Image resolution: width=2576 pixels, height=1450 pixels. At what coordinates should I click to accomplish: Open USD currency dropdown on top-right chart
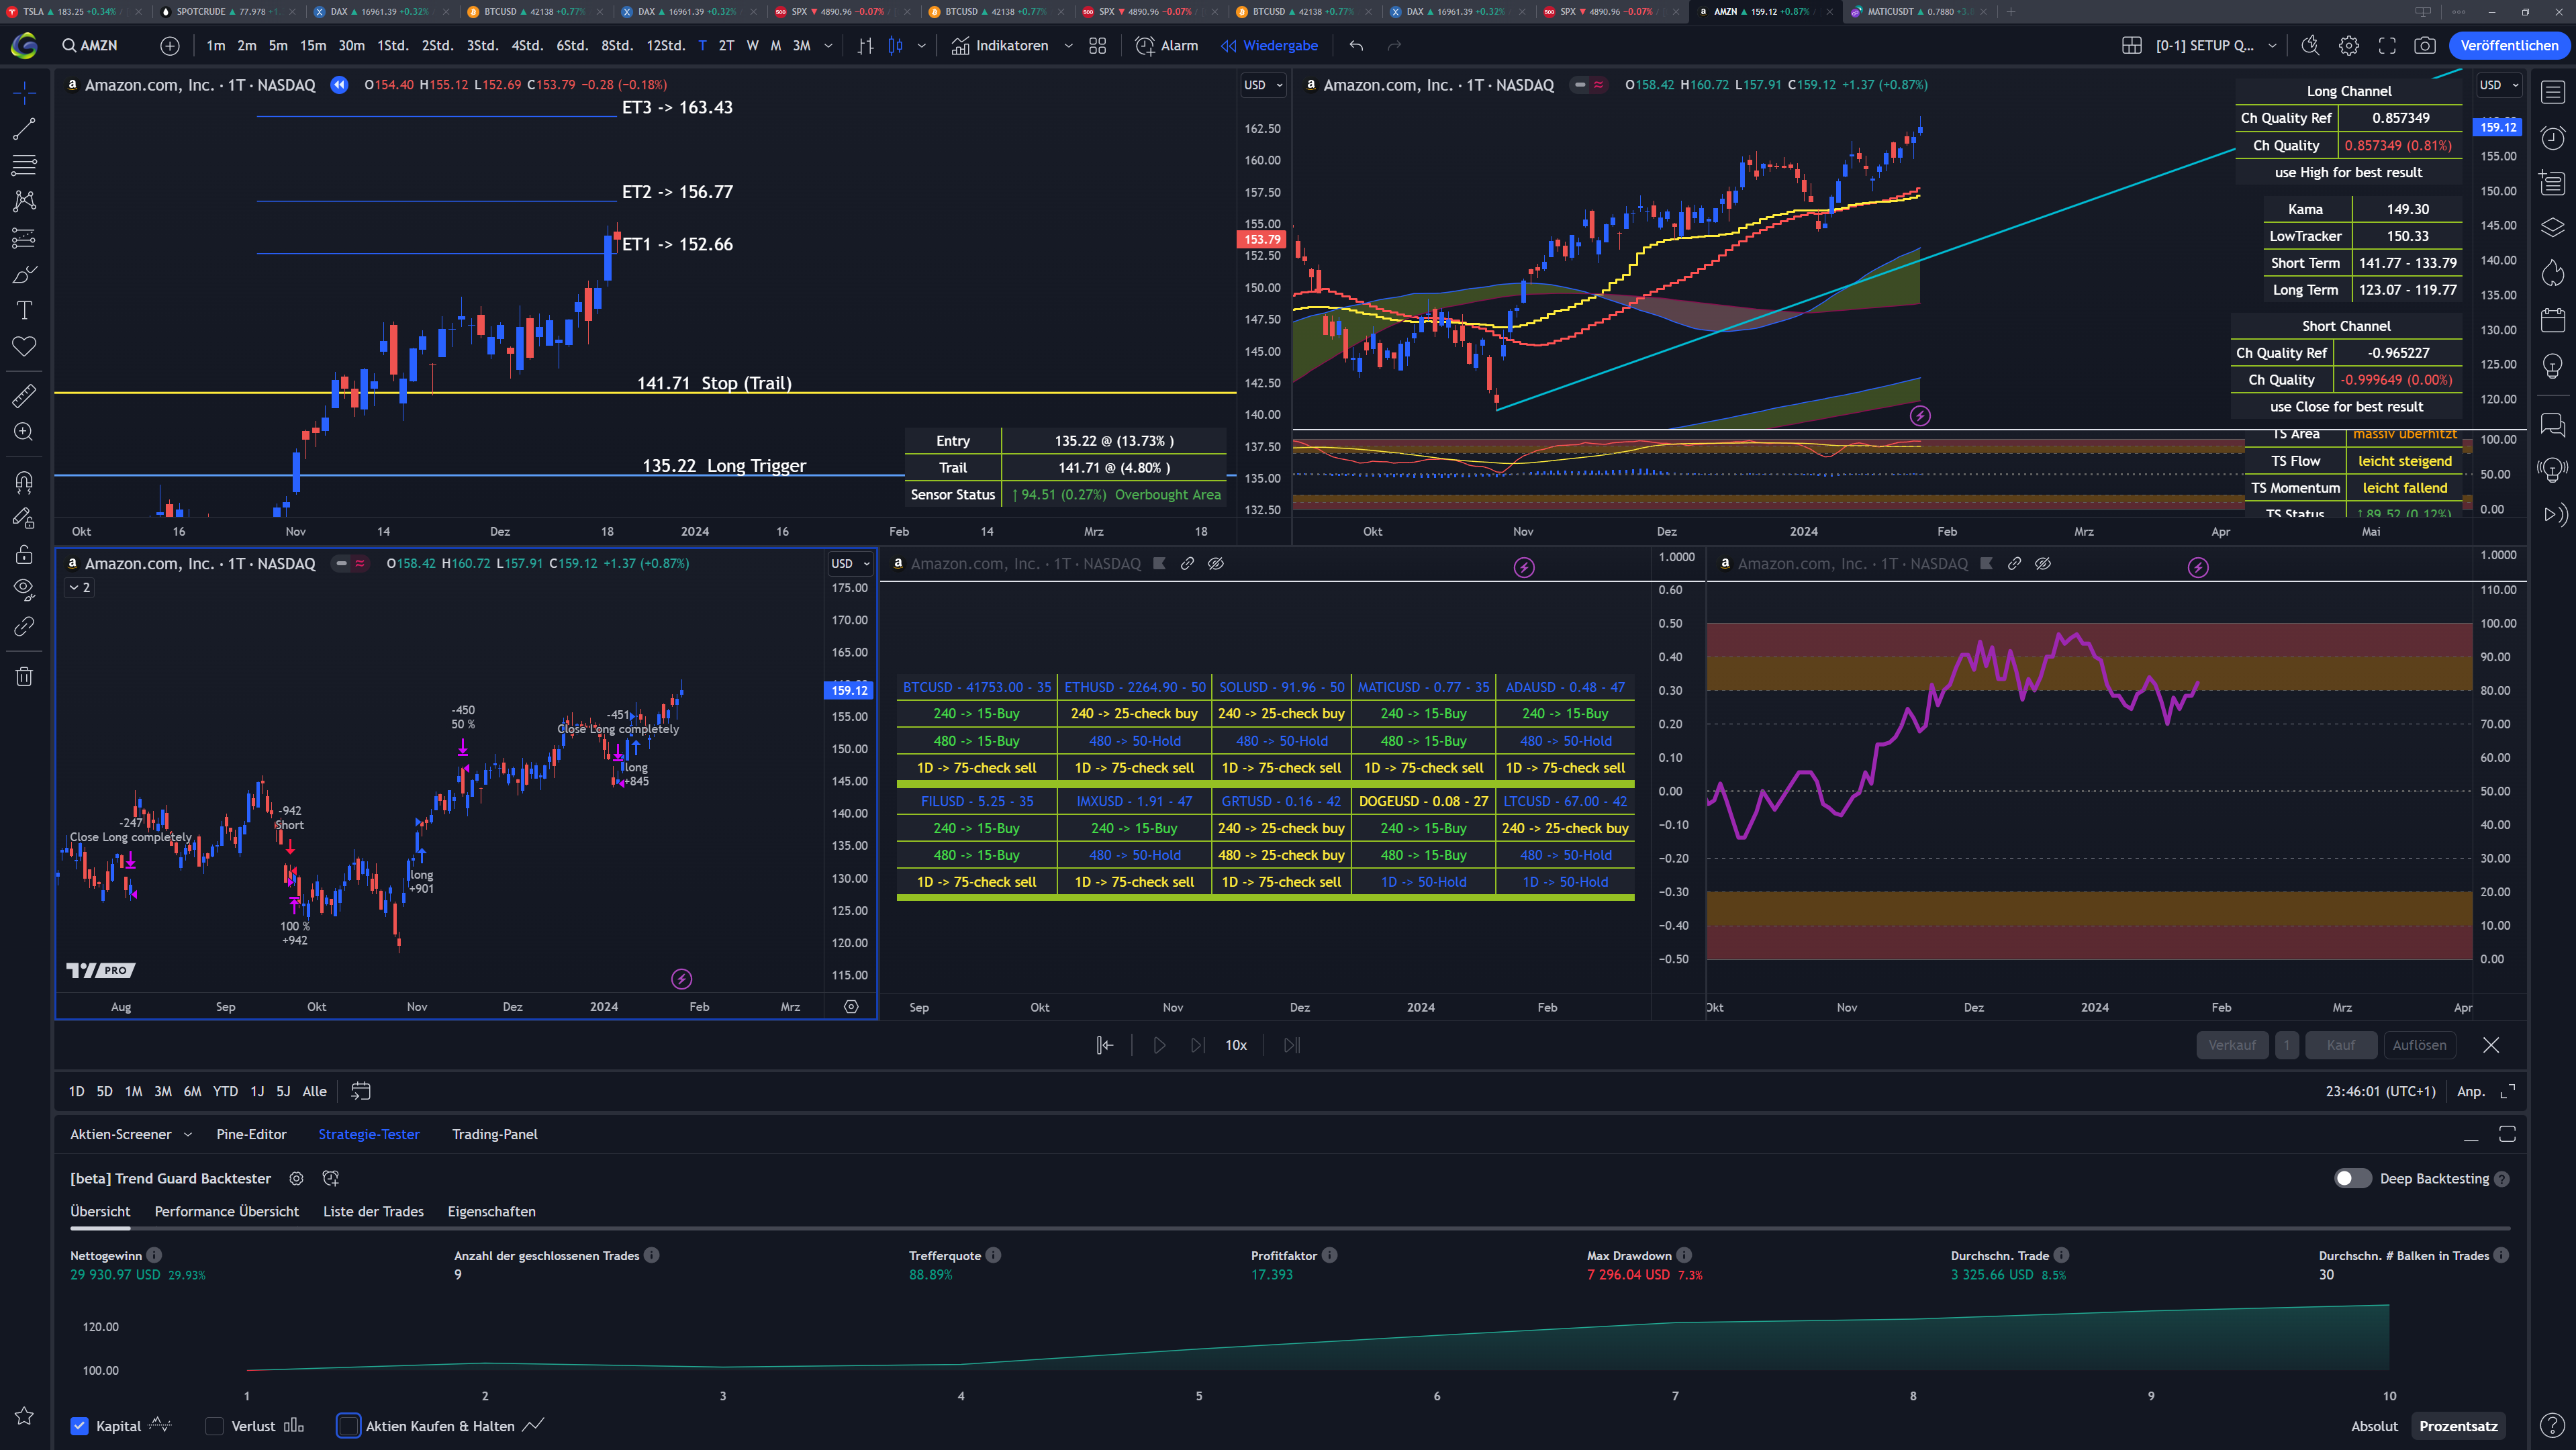click(2499, 85)
